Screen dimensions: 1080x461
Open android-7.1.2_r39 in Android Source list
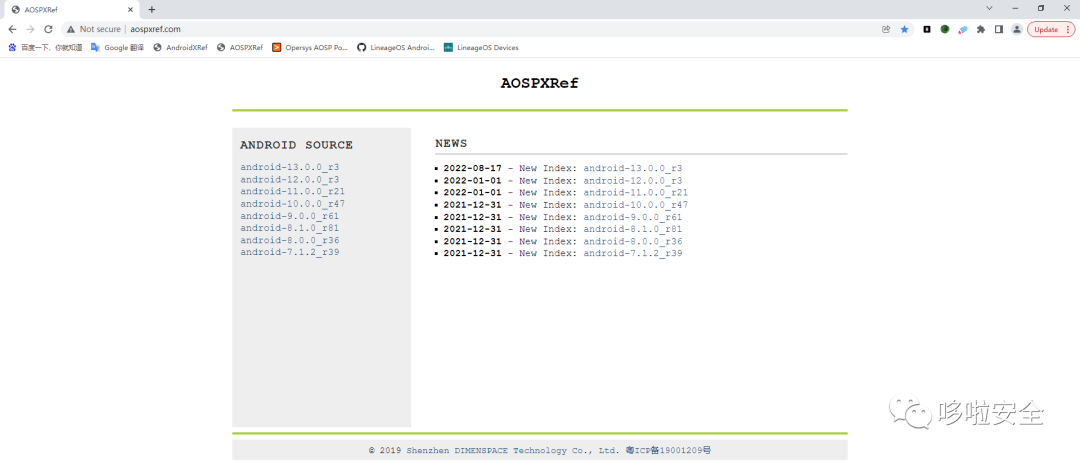[290, 252]
